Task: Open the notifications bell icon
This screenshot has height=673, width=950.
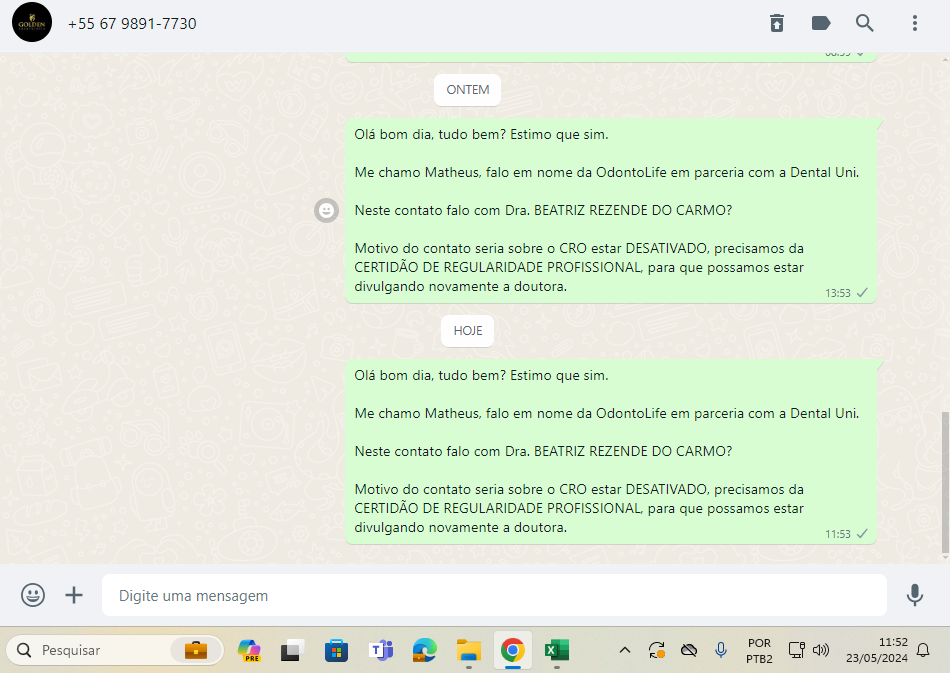Action: (923, 651)
